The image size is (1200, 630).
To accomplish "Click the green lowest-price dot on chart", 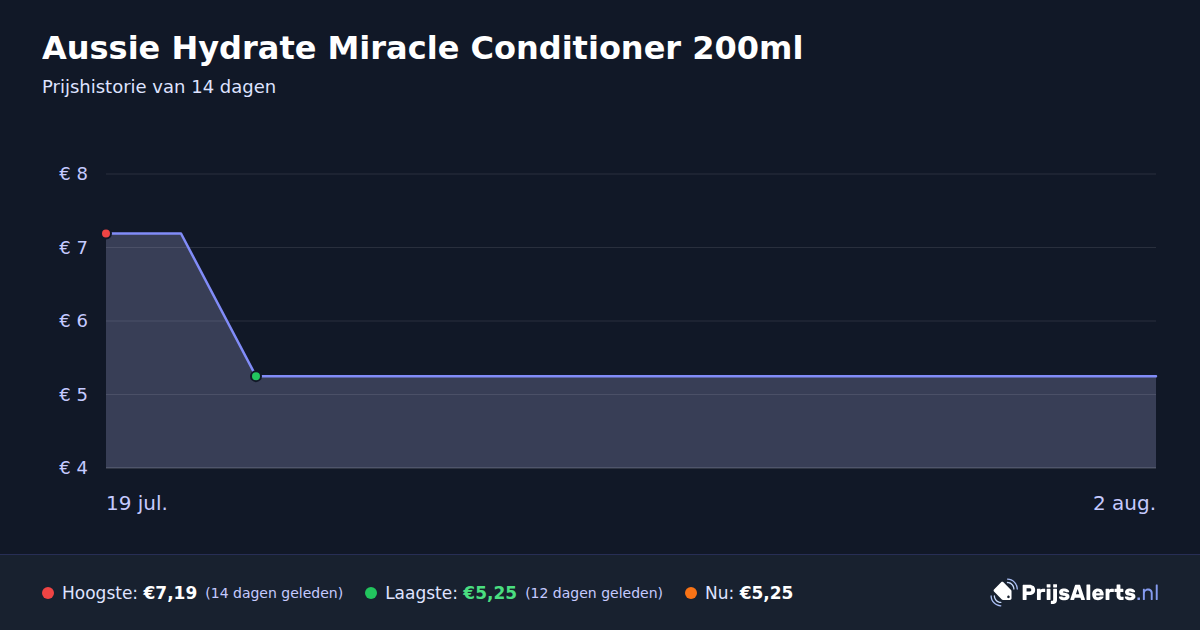I will coord(256,376).
